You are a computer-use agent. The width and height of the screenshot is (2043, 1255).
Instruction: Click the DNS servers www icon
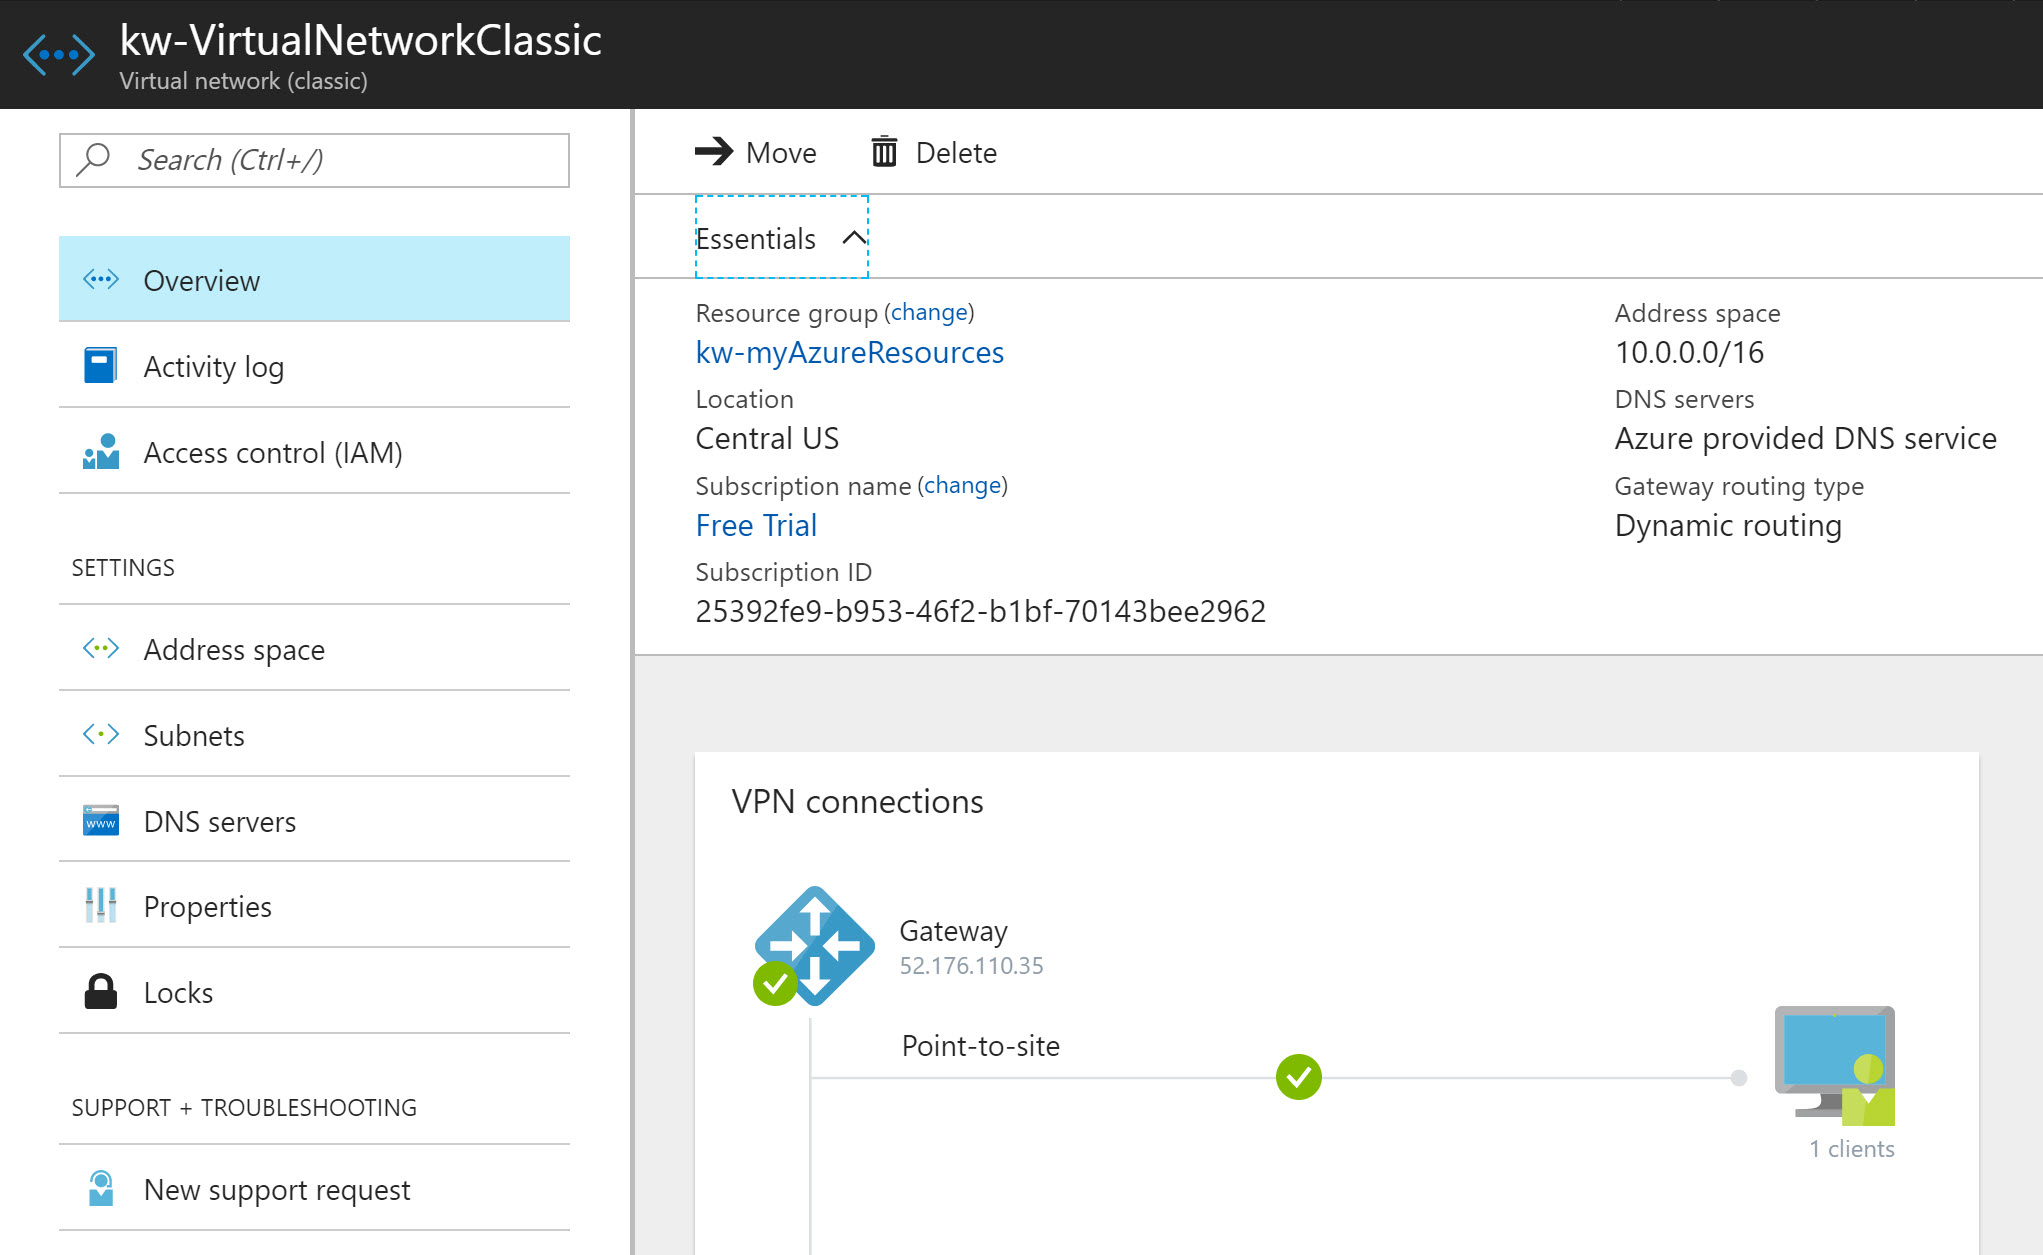pyautogui.click(x=101, y=820)
